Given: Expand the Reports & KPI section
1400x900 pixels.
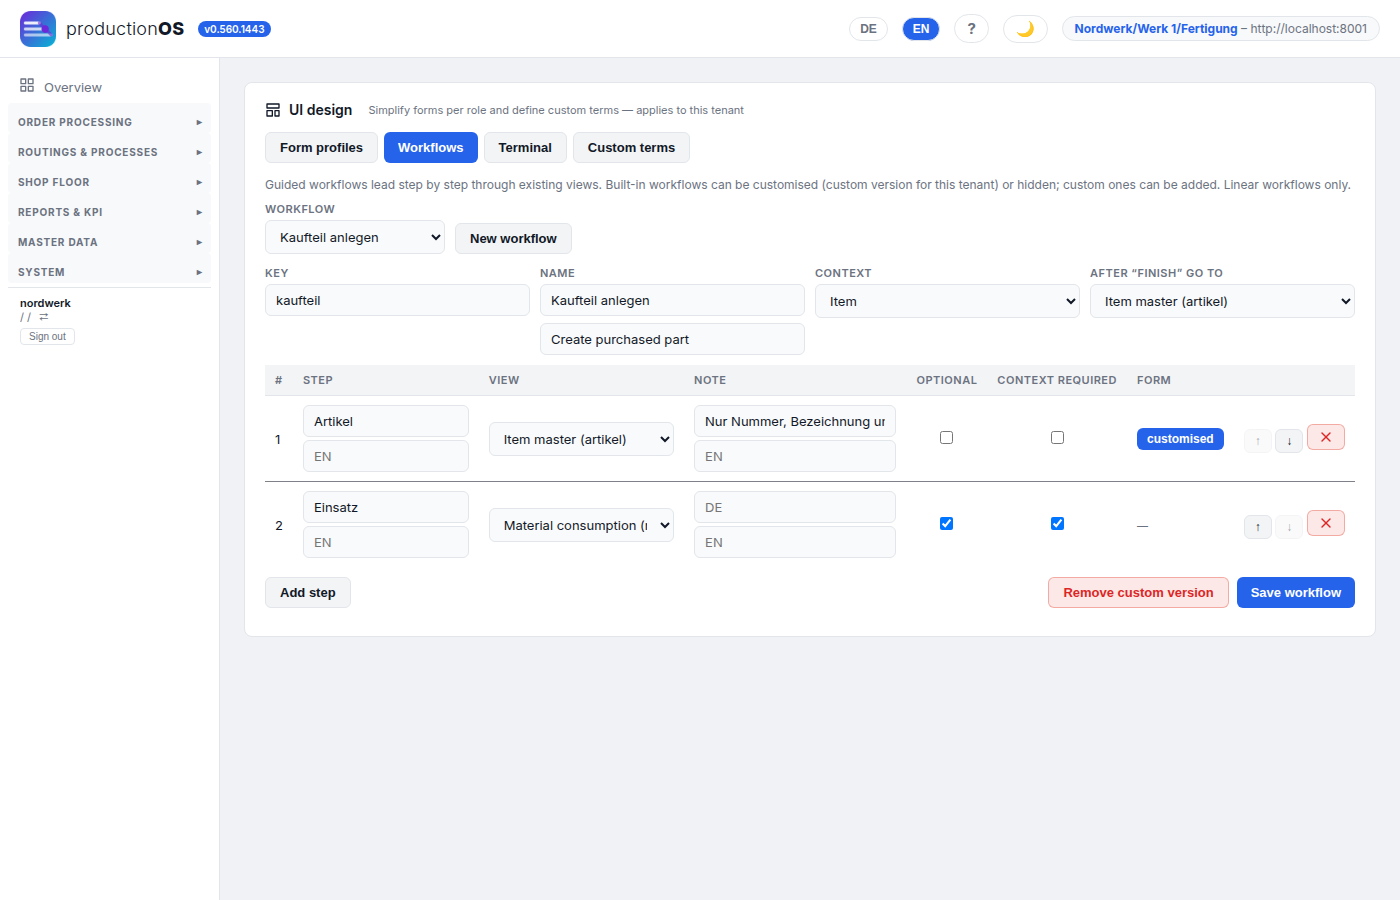Looking at the screenshot, I should coord(109,212).
